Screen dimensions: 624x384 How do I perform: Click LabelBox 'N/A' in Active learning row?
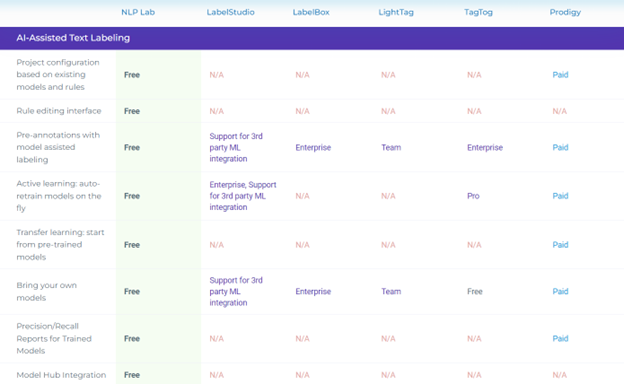302,196
